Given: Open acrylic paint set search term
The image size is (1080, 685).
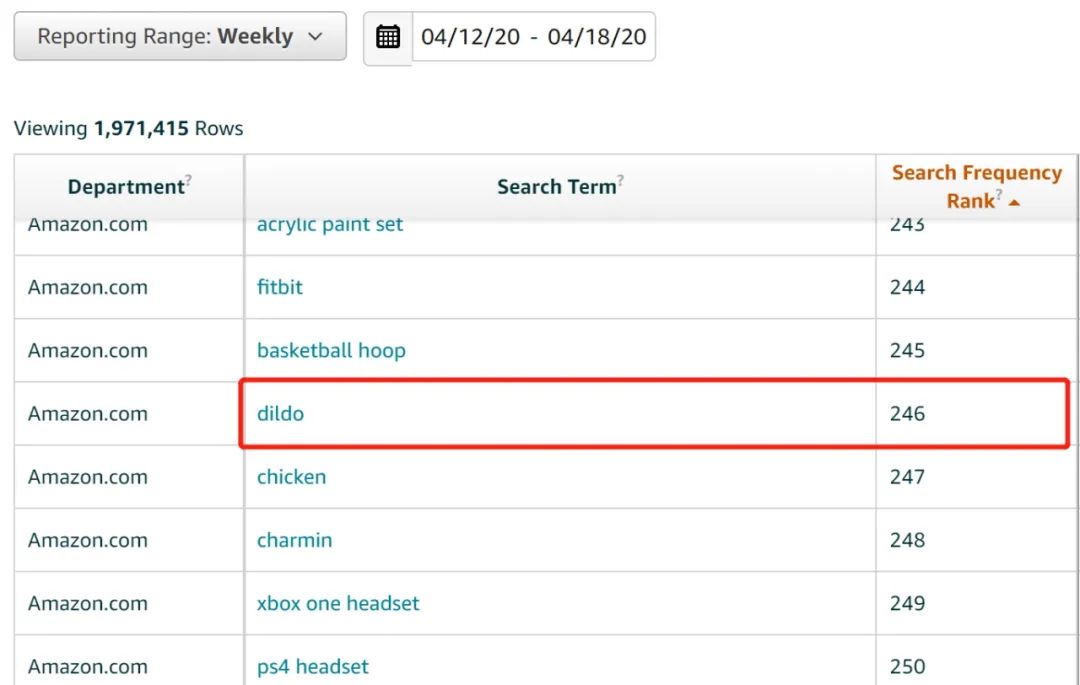Looking at the screenshot, I should point(330,225).
